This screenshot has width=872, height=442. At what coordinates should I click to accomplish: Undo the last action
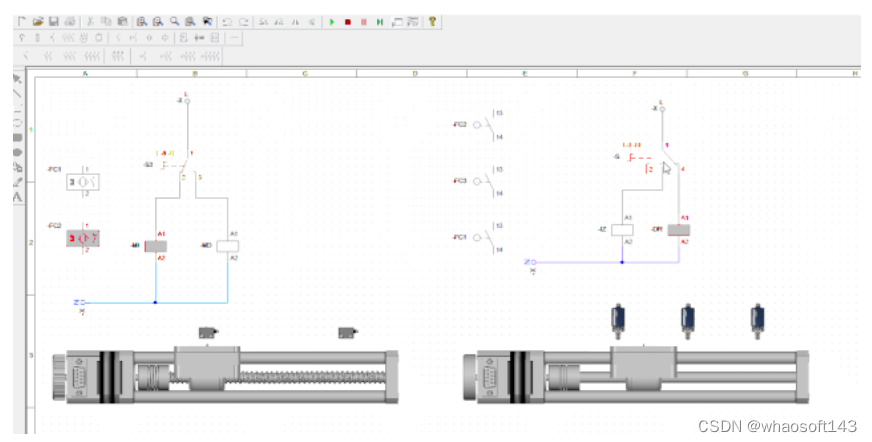[227, 22]
